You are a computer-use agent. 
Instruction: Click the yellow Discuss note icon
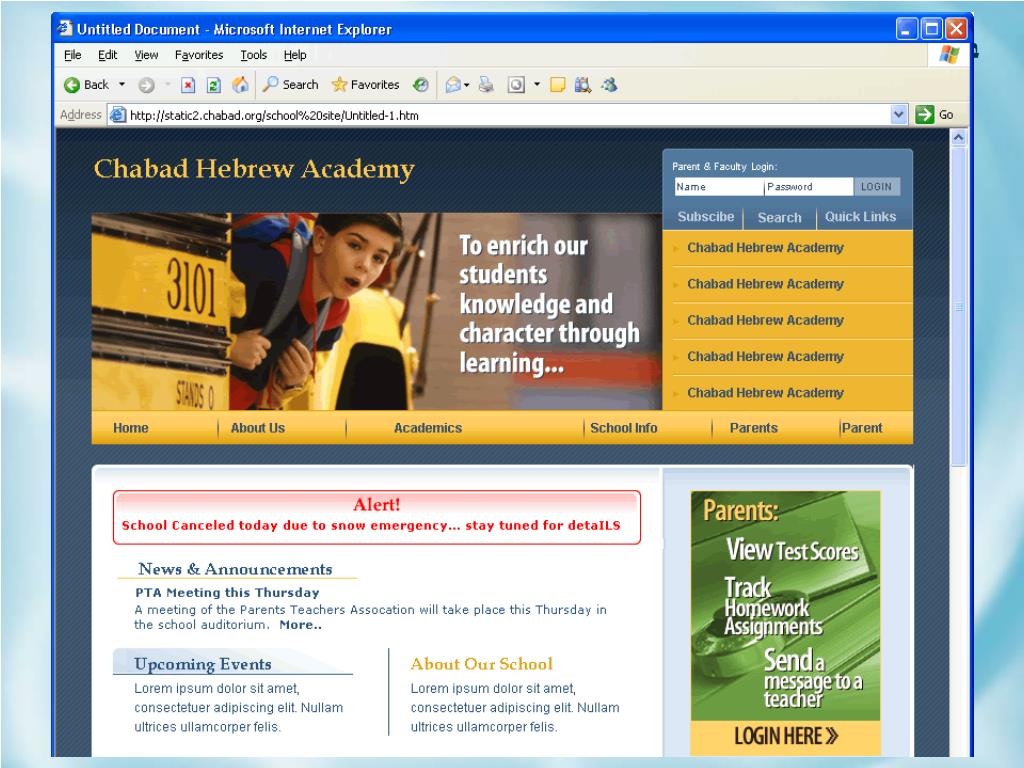tap(557, 85)
